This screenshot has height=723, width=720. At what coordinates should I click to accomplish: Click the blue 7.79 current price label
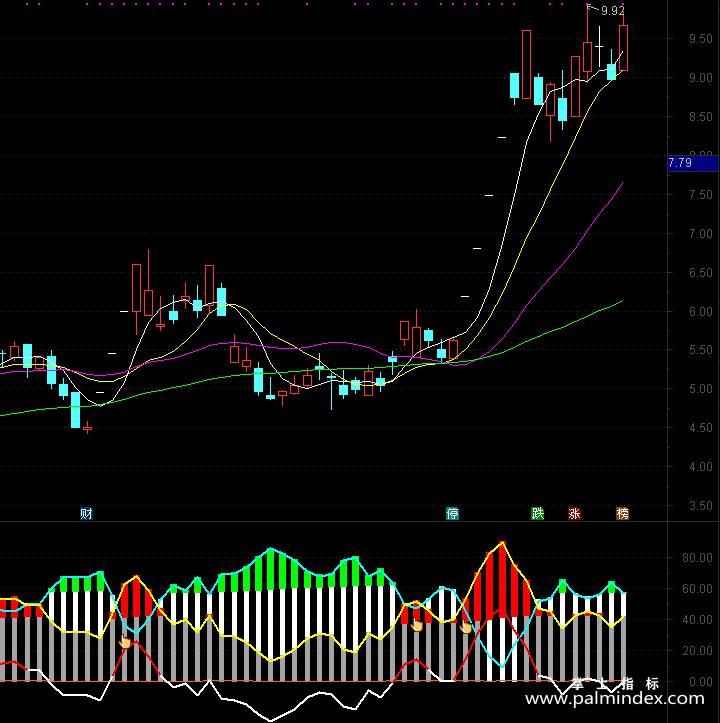693,163
